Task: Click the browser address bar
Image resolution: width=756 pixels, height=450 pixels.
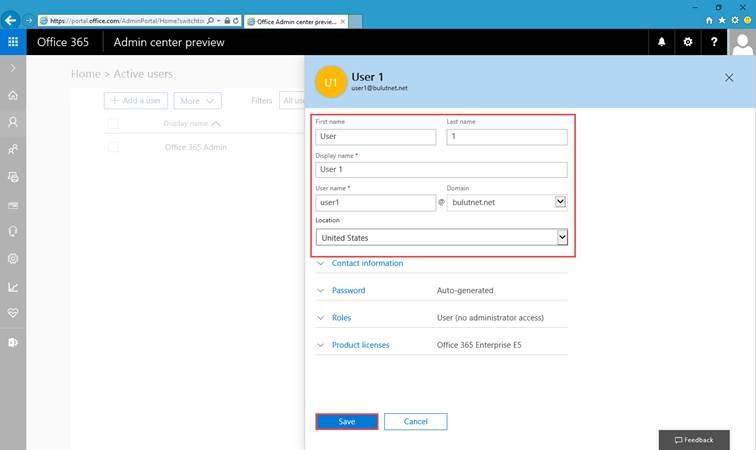Action: coord(127,21)
